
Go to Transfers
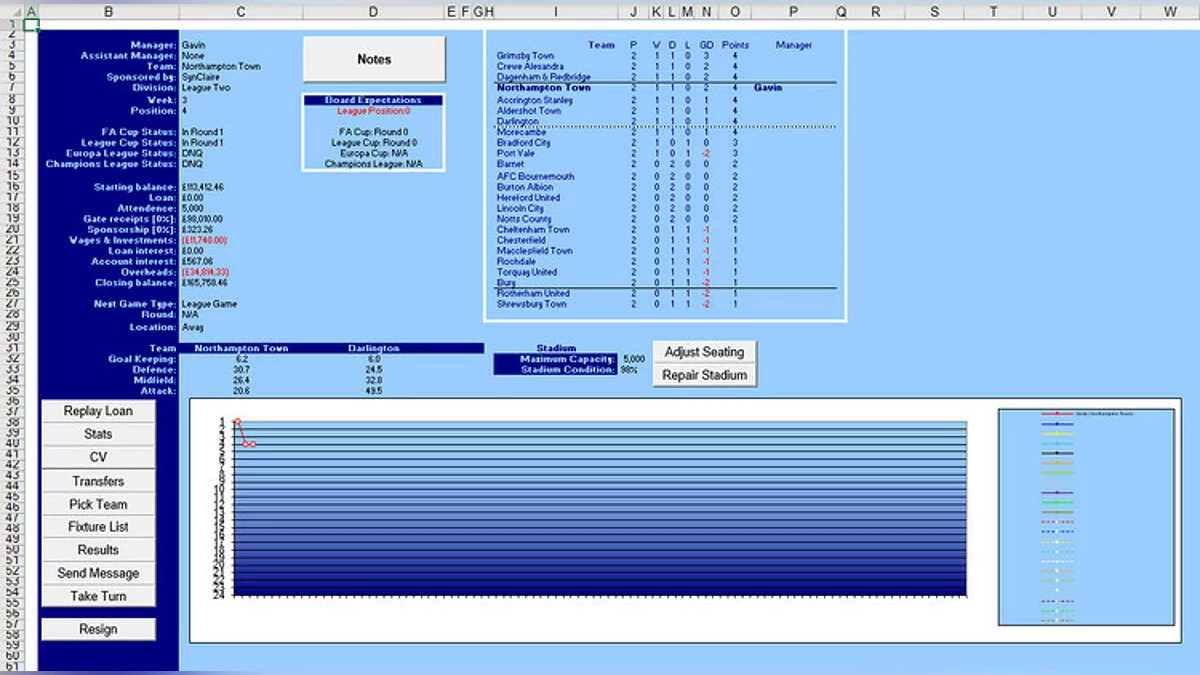(98, 481)
